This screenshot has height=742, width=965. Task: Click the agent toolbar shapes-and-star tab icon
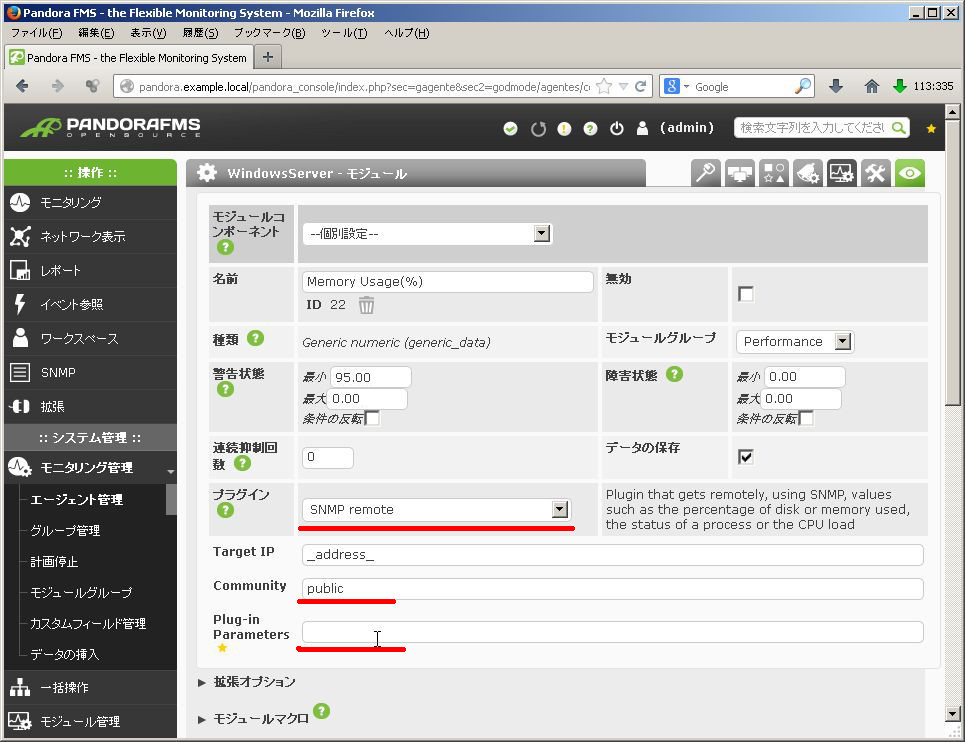774,173
